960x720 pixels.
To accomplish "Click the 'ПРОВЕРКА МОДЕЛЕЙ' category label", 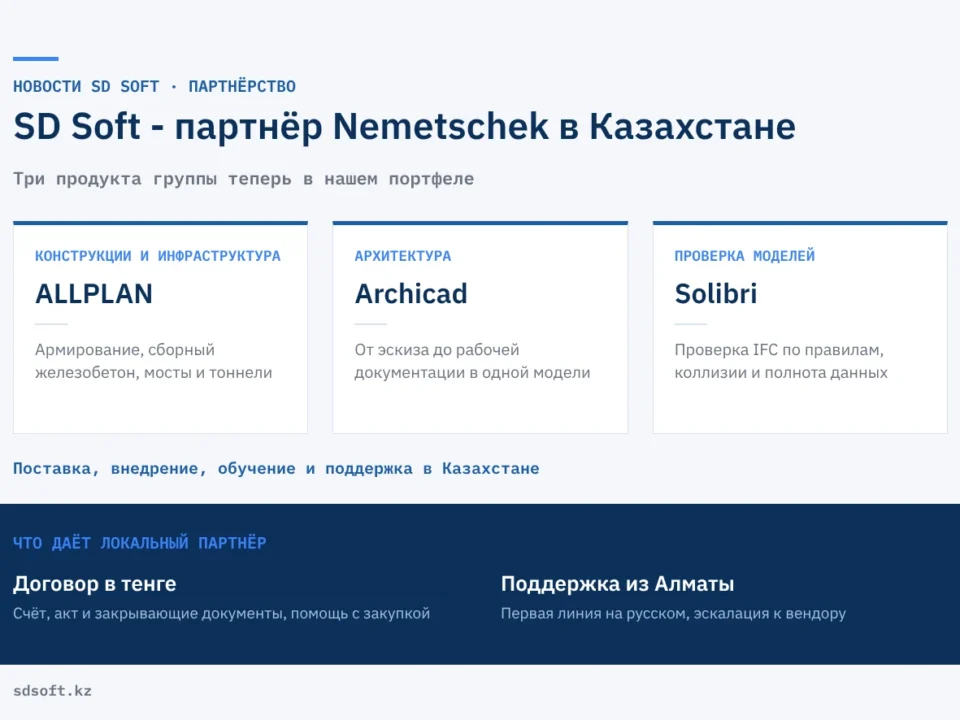I will (744, 256).
